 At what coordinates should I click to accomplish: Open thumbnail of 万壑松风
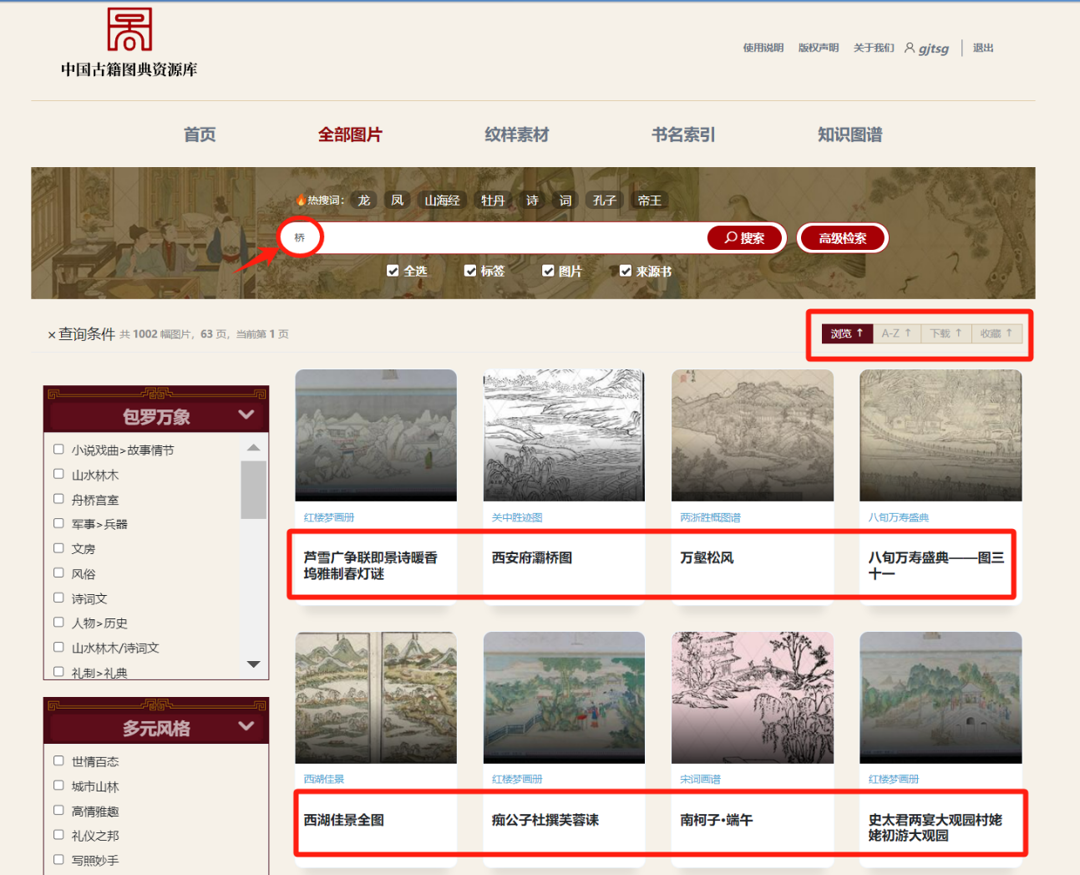(x=752, y=435)
